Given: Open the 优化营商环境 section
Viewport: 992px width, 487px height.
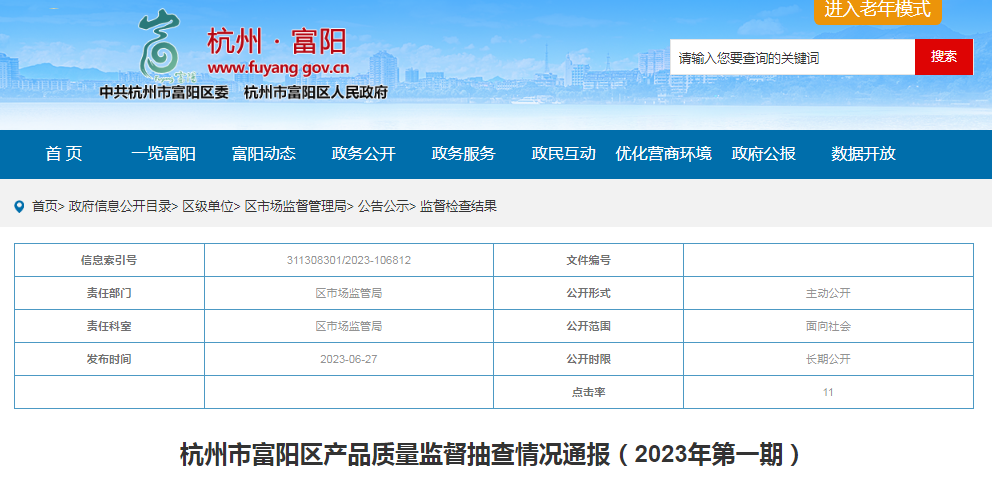Looking at the screenshot, I should pyautogui.click(x=664, y=154).
